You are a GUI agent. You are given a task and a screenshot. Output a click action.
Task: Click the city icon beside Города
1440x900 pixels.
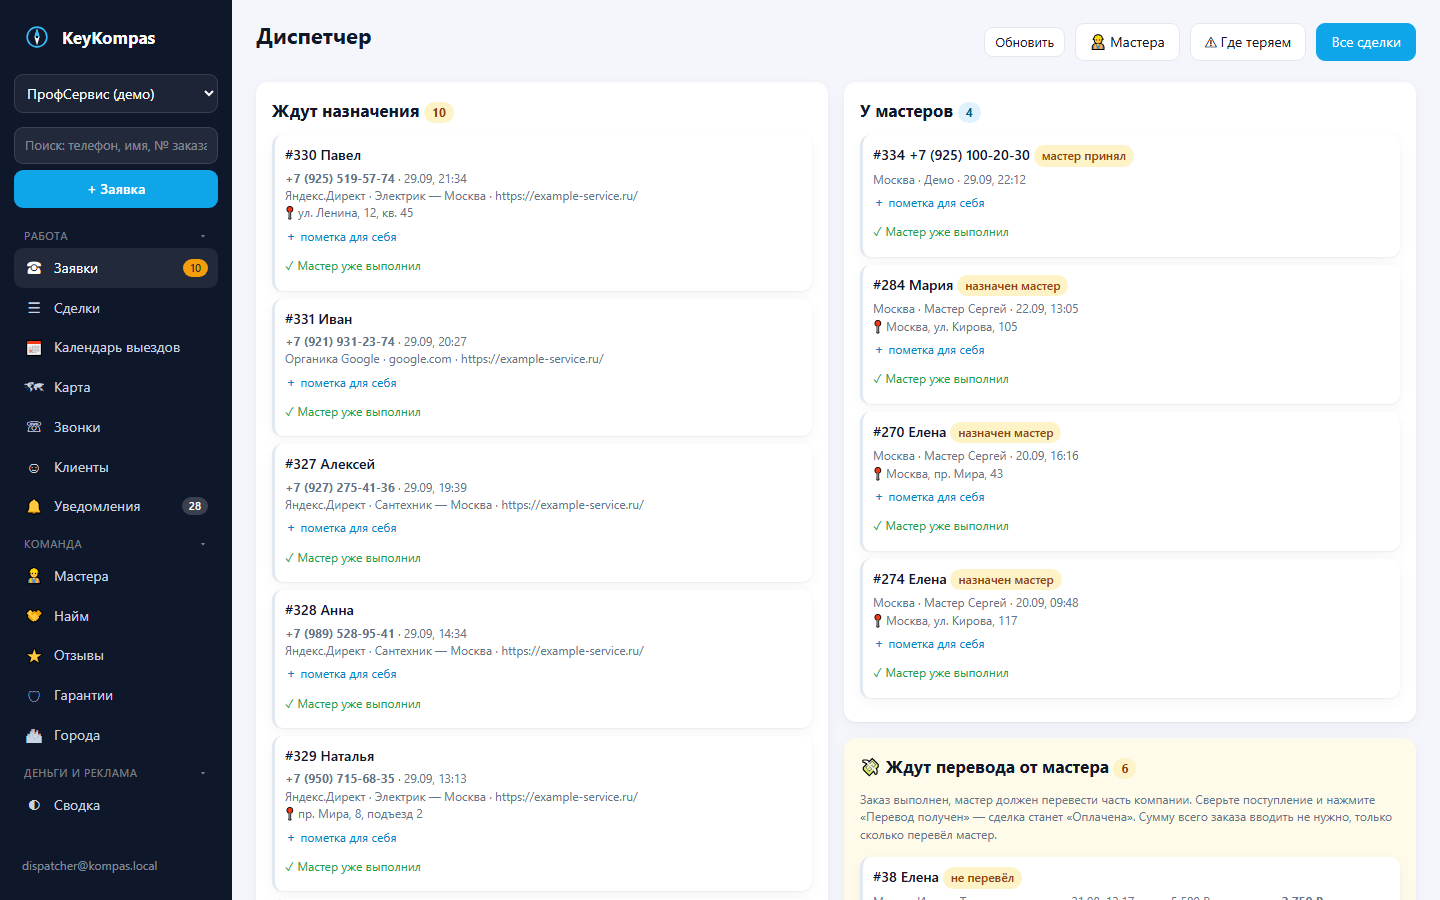(x=34, y=735)
